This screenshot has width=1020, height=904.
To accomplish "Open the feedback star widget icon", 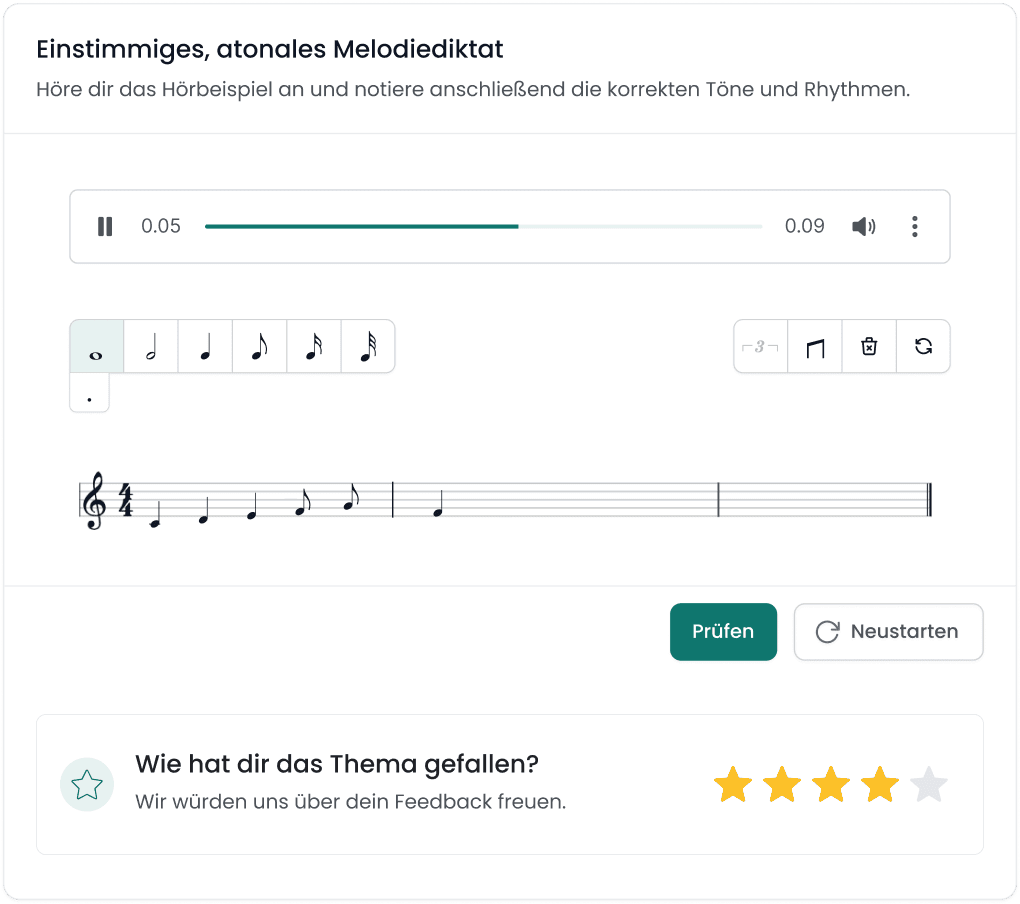I will (x=87, y=784).
